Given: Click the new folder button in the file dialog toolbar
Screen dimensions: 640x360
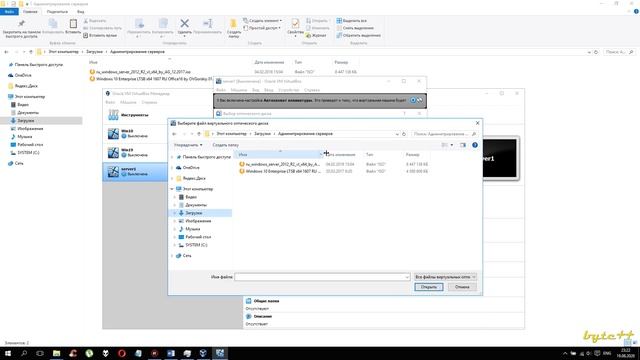Looking at the screenshot, I should point(225,145).
